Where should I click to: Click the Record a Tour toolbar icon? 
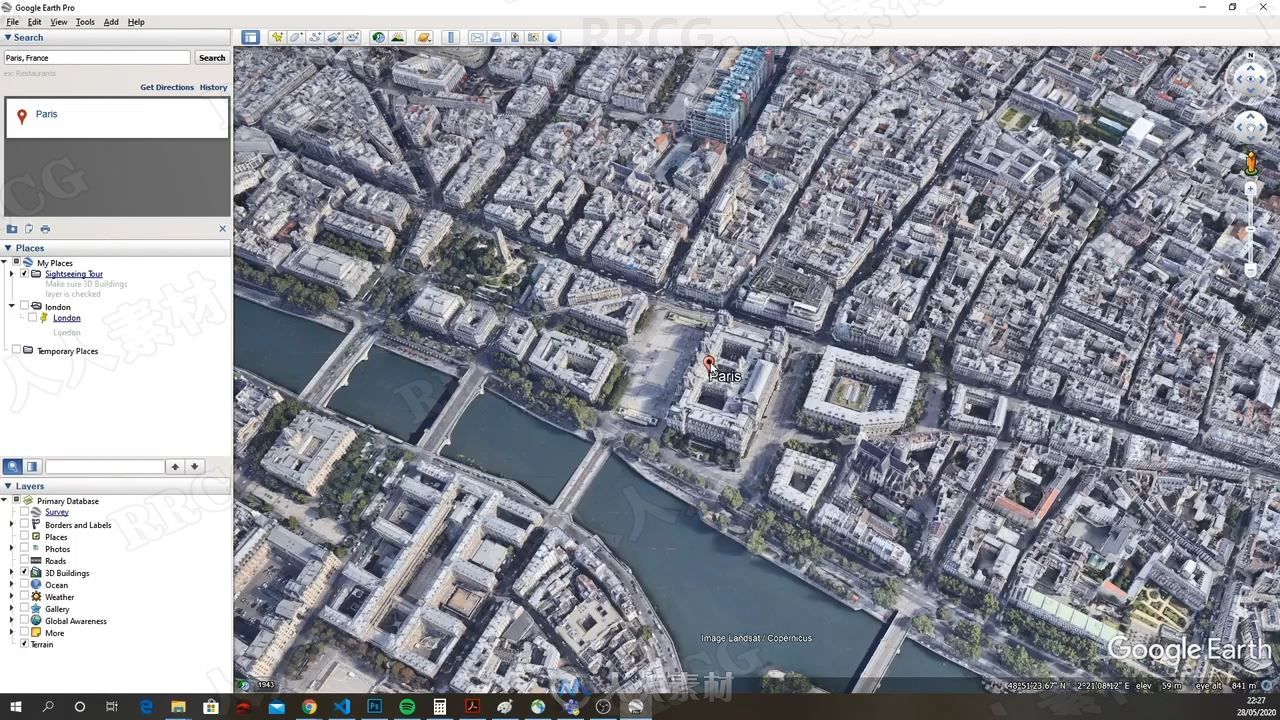click(x=353, y=37)
